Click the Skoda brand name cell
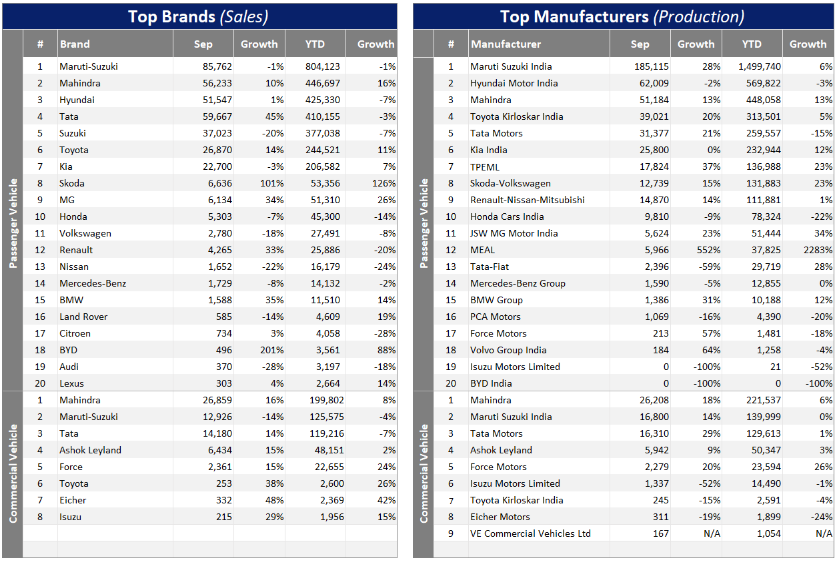The width and height of the screenshot is (838, 562). point(74,183)
